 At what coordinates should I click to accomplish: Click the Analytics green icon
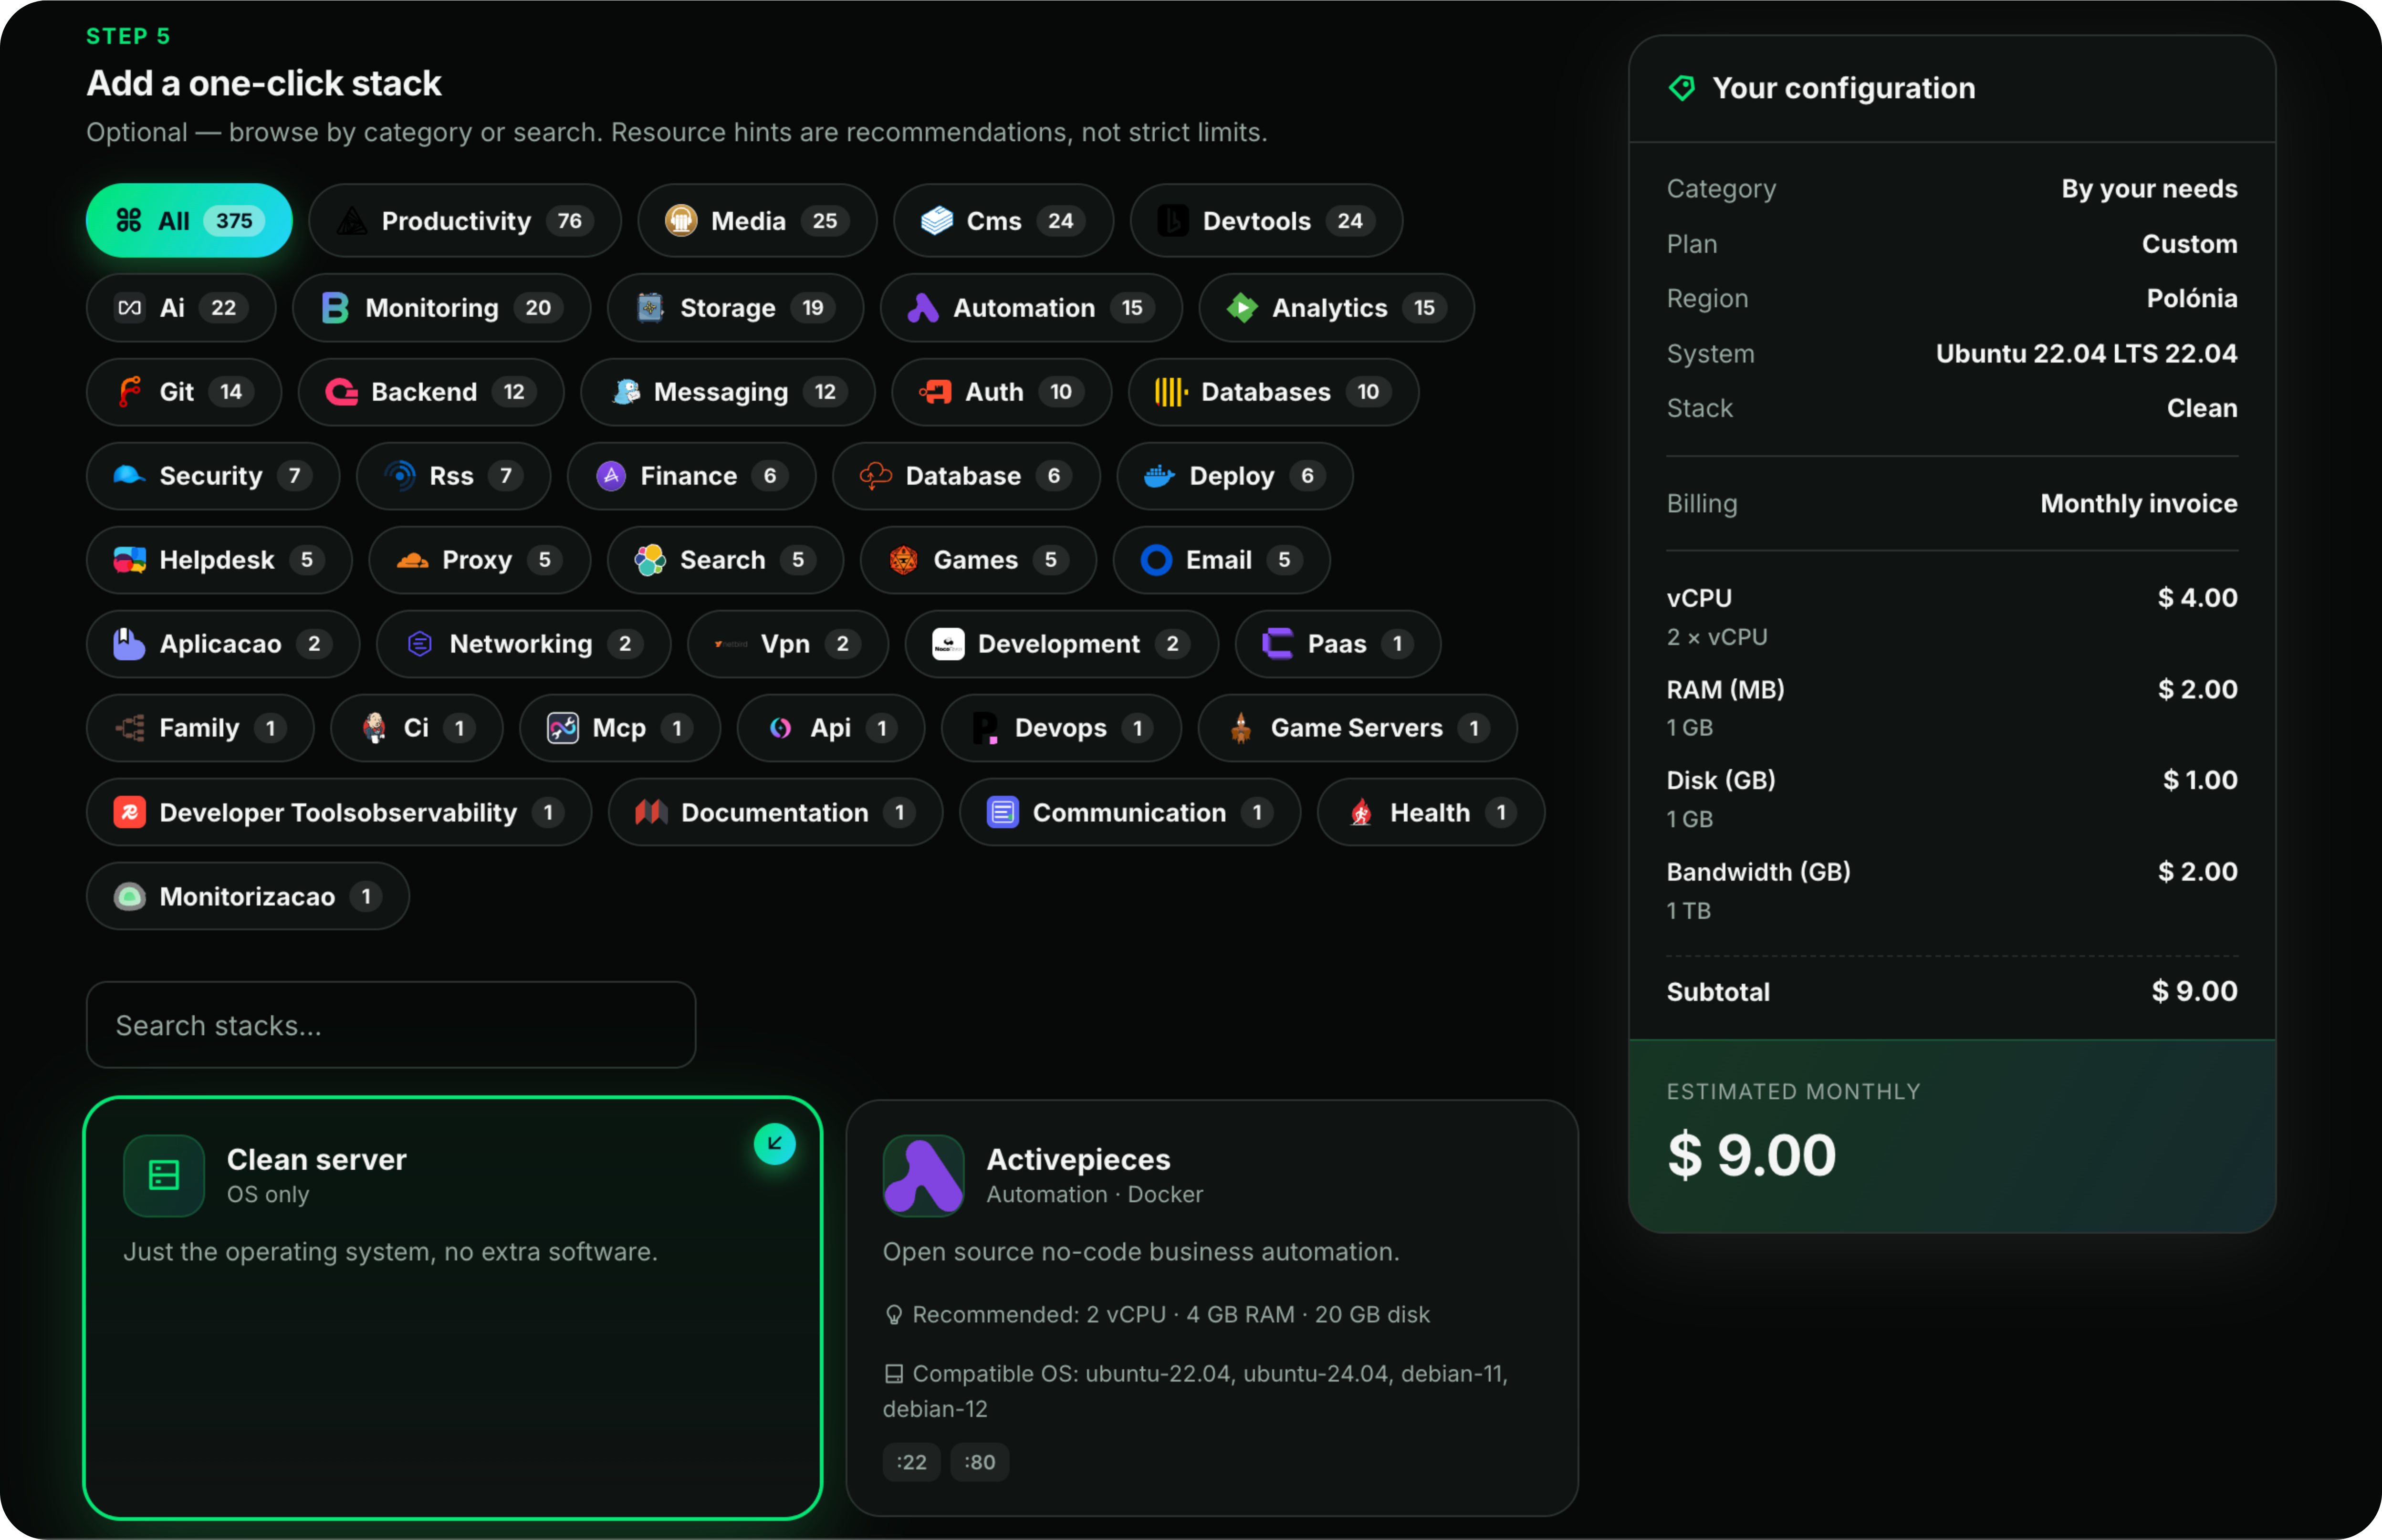1242,308
